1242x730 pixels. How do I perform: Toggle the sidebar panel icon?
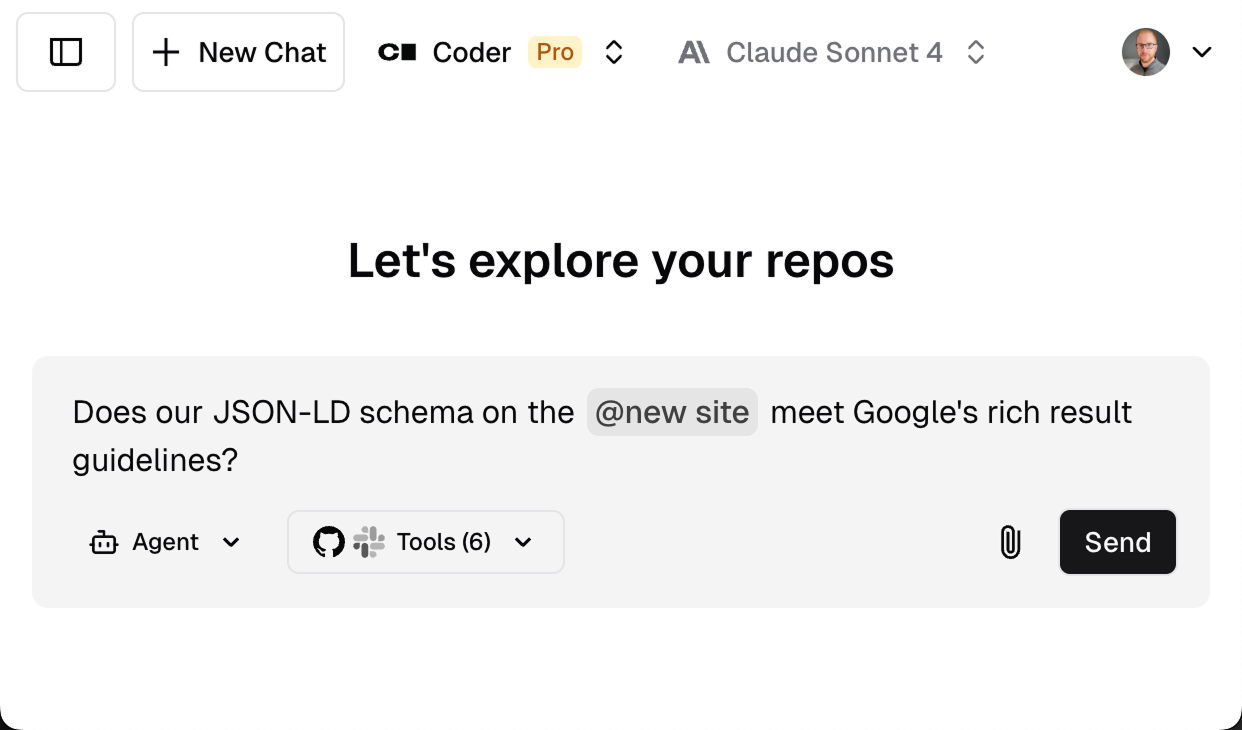(x=66, y=52)
